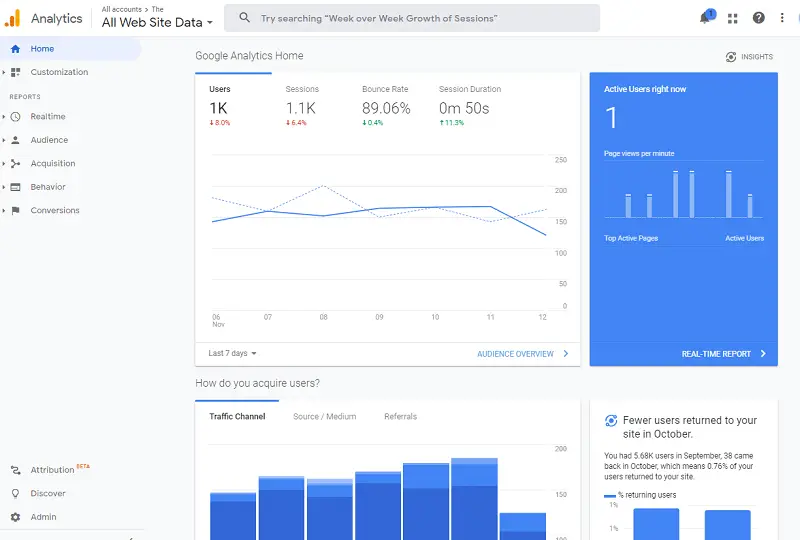Image resolution: width=800 pixels, height=540 pixels.
Task: Select the Sessions metric tab
Action: tap(310, 106)
